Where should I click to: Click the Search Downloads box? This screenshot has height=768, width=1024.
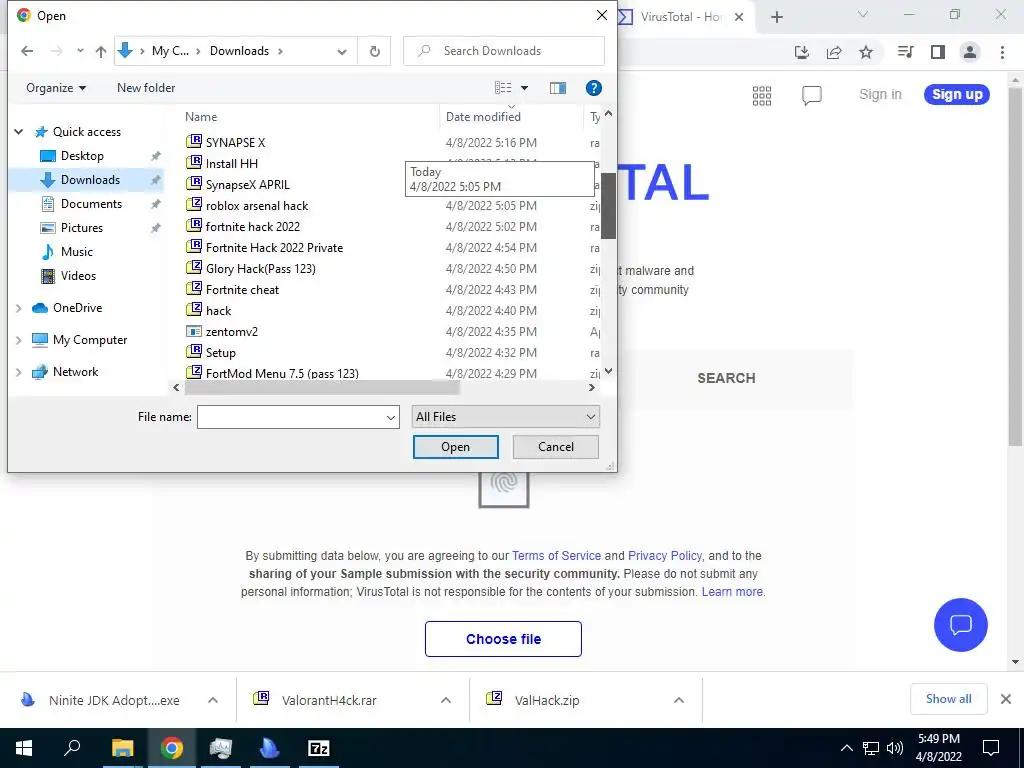coord(504,51)
